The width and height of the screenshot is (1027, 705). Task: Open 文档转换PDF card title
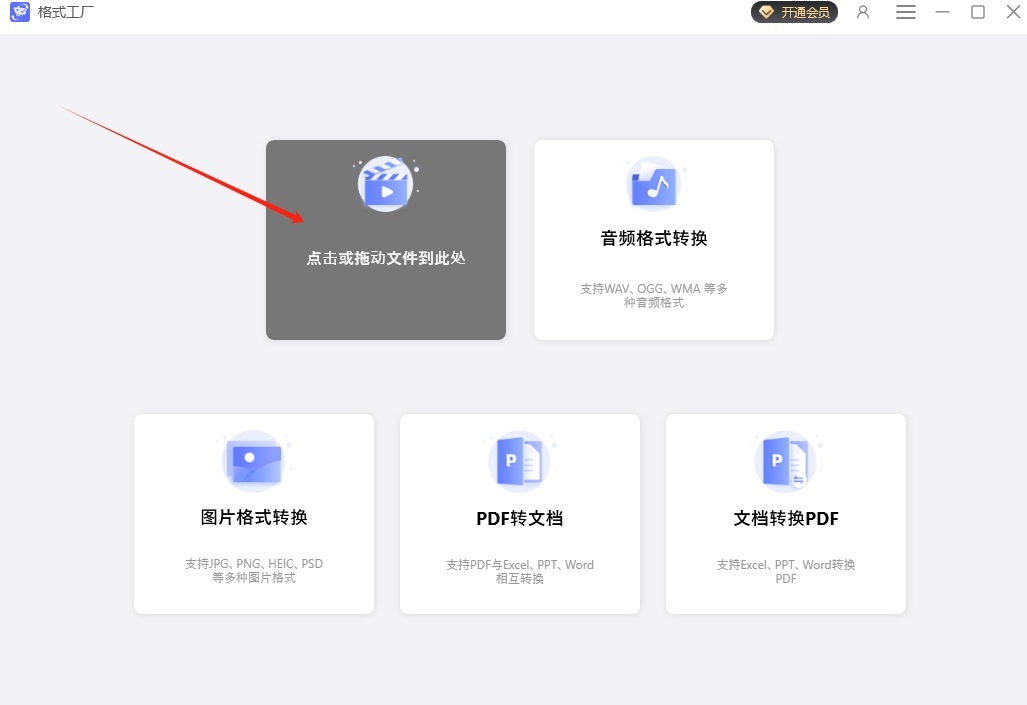(x=785, y=518)
